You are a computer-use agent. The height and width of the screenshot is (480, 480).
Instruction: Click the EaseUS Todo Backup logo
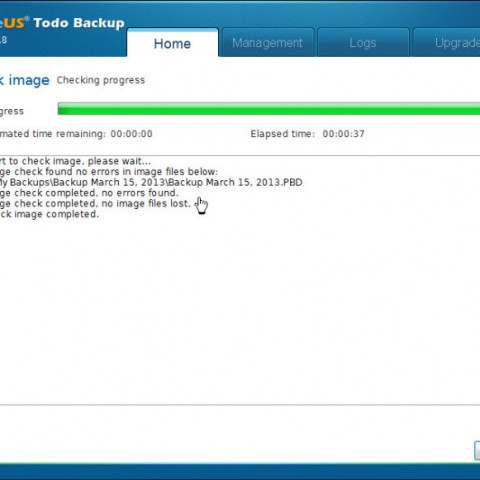point(62,23)
